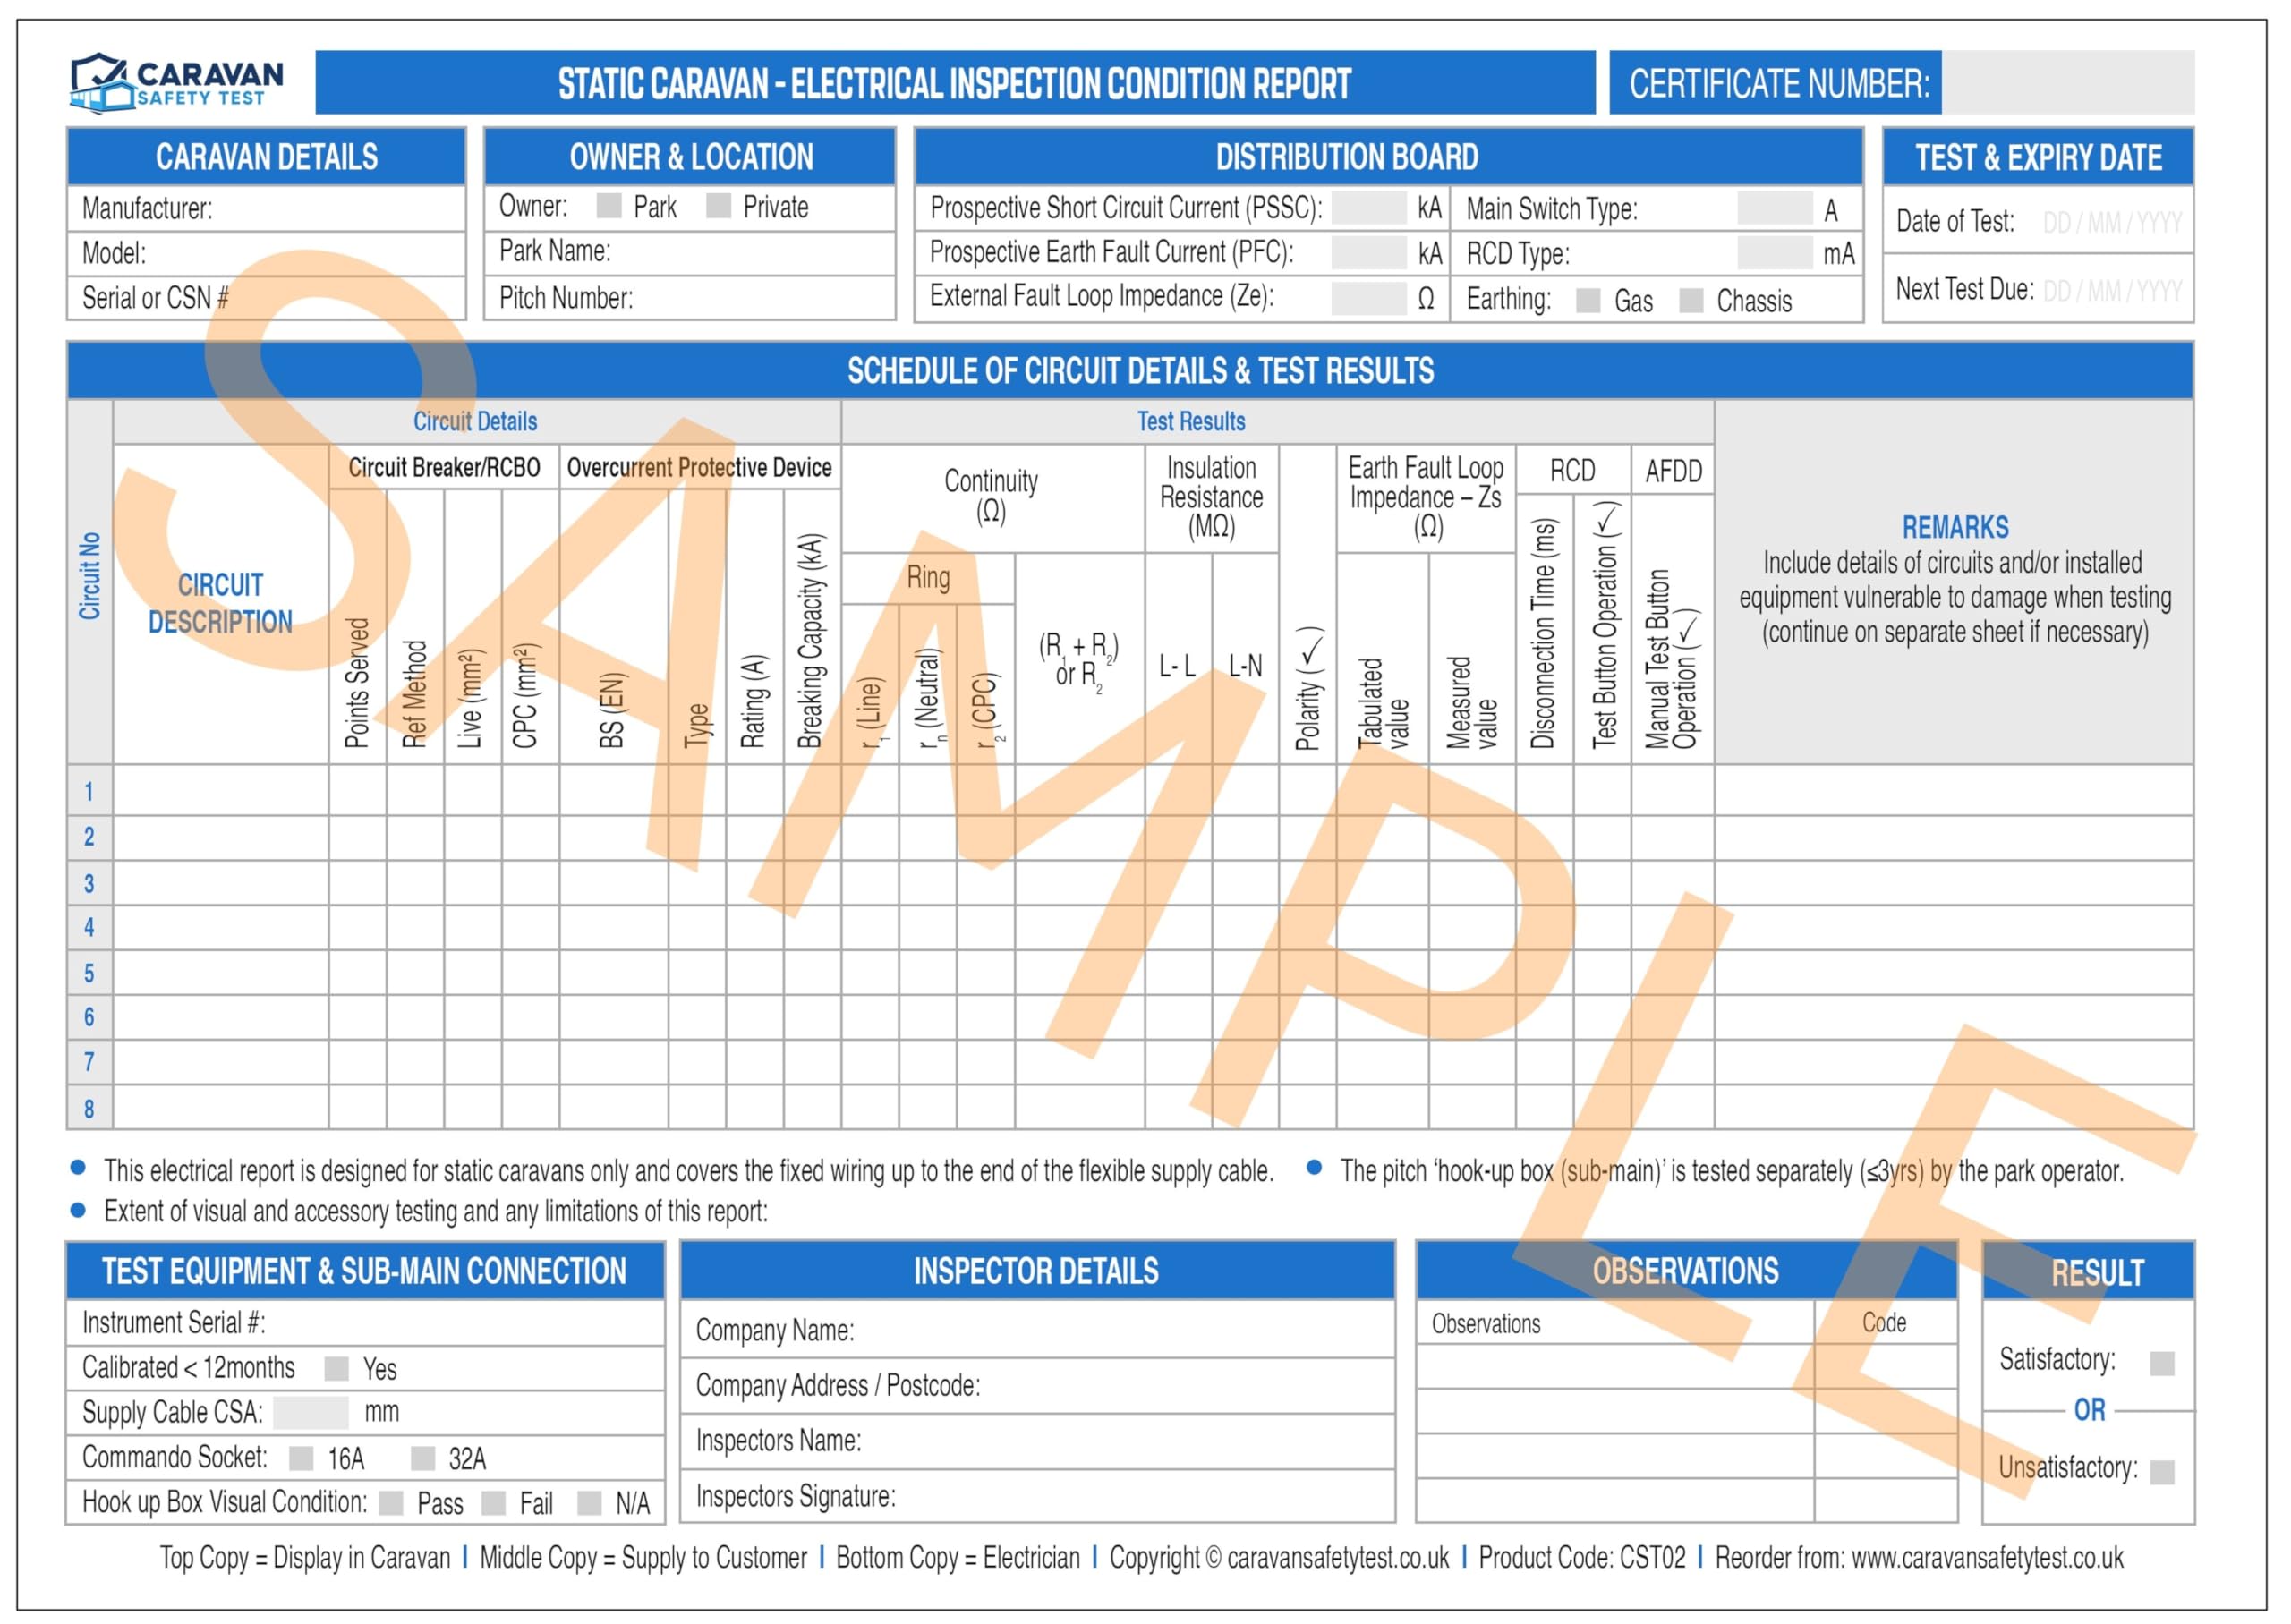This screenshot has height=1624, width=2291.
Task: Check Hook up Box condition Fail
Action: coord(493,1504)
